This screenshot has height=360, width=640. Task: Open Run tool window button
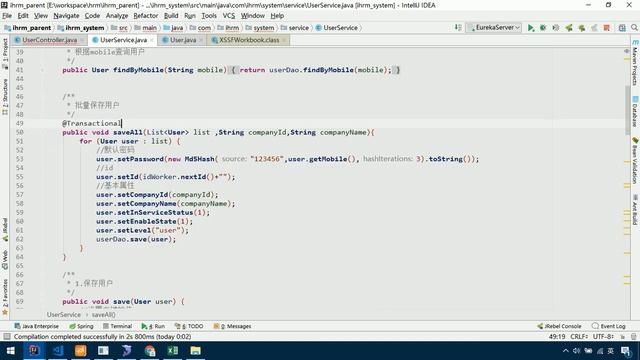coord(153,326)
